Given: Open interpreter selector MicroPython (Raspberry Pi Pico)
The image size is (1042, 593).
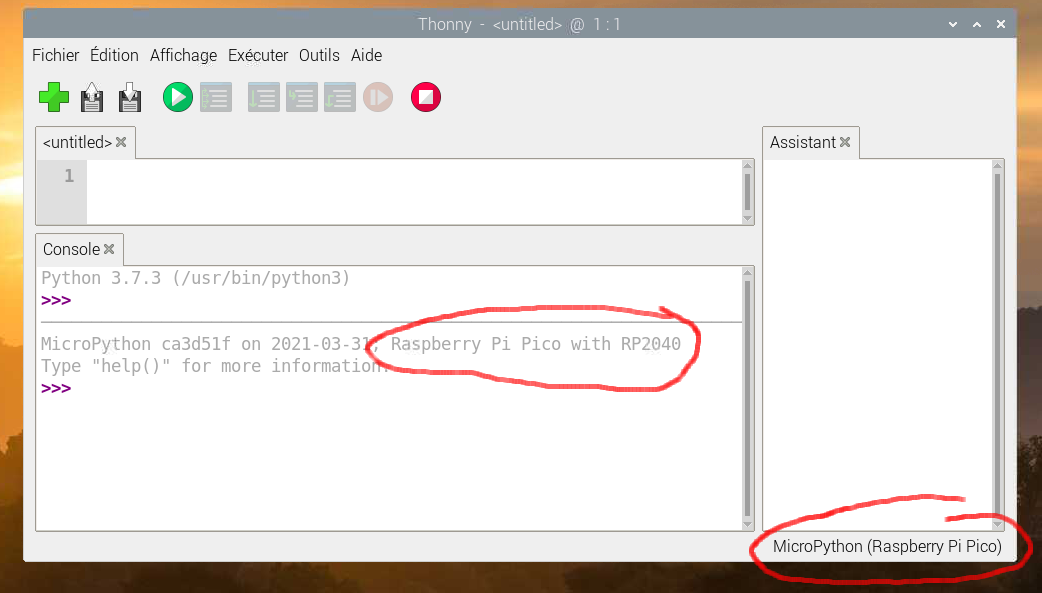Looking at the screenshot, I should [887, 546].
